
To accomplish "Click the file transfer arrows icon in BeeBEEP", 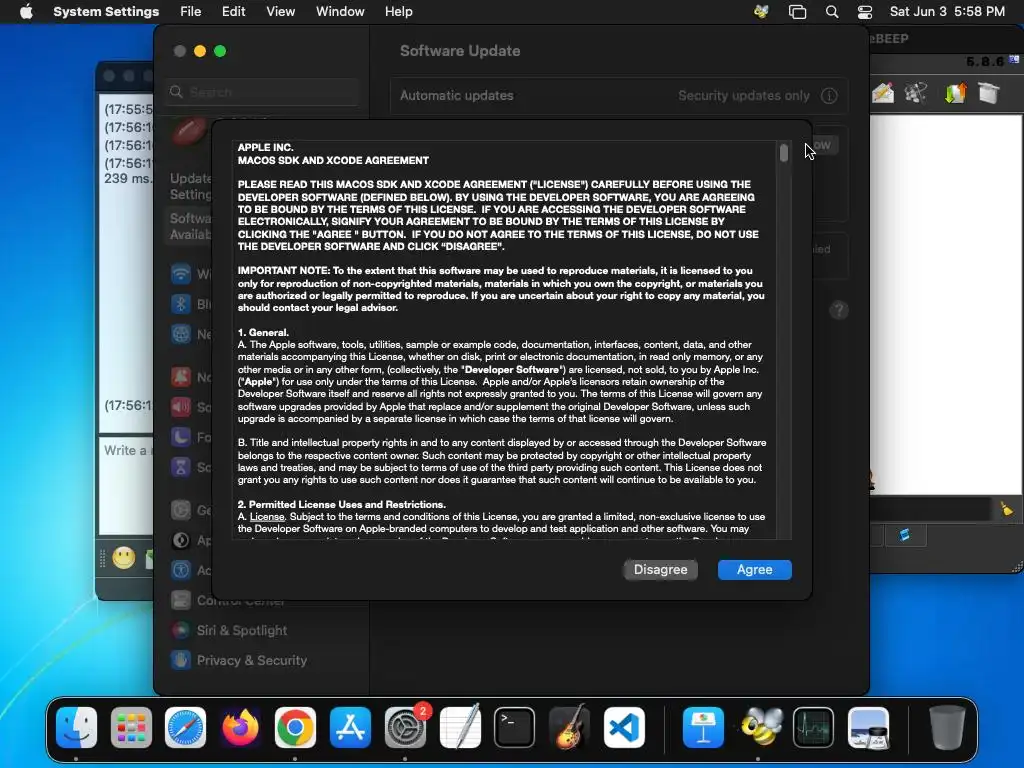I will point(955,93).
